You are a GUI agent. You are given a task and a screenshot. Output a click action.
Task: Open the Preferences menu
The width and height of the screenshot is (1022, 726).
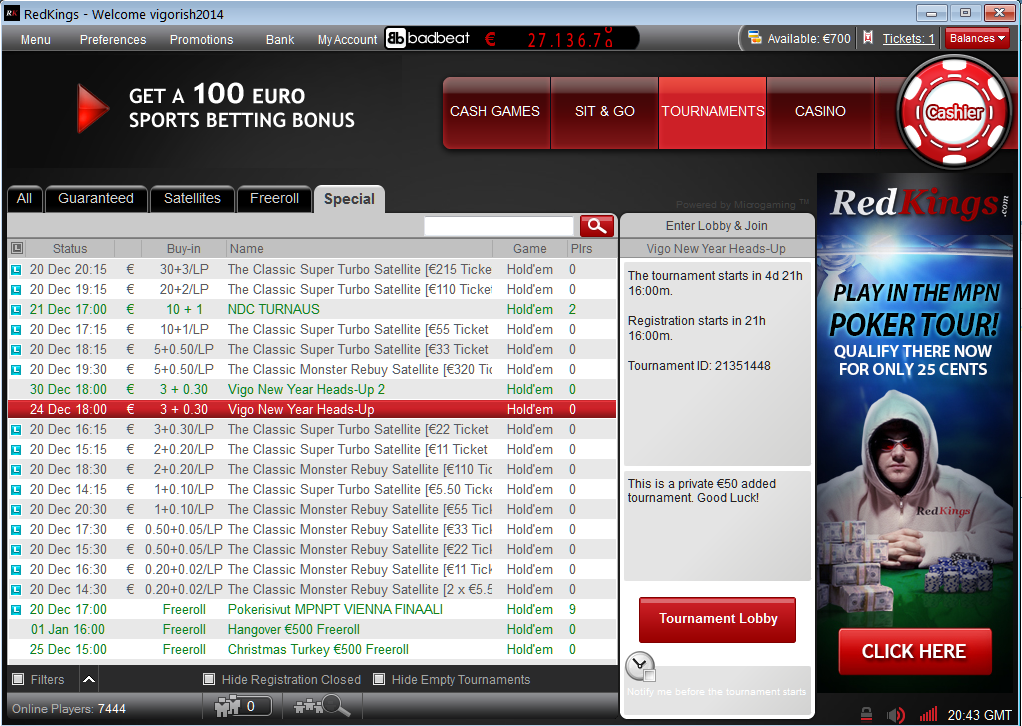(x=113, y=40)
